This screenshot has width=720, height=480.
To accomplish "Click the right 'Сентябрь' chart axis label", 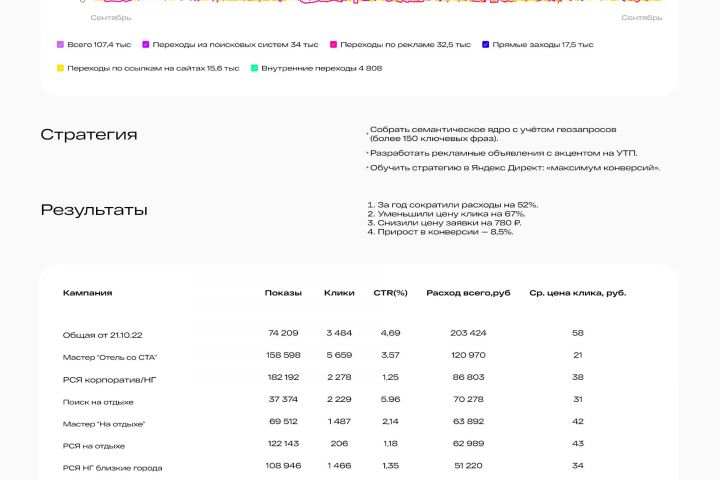I will tap(641, 17).
